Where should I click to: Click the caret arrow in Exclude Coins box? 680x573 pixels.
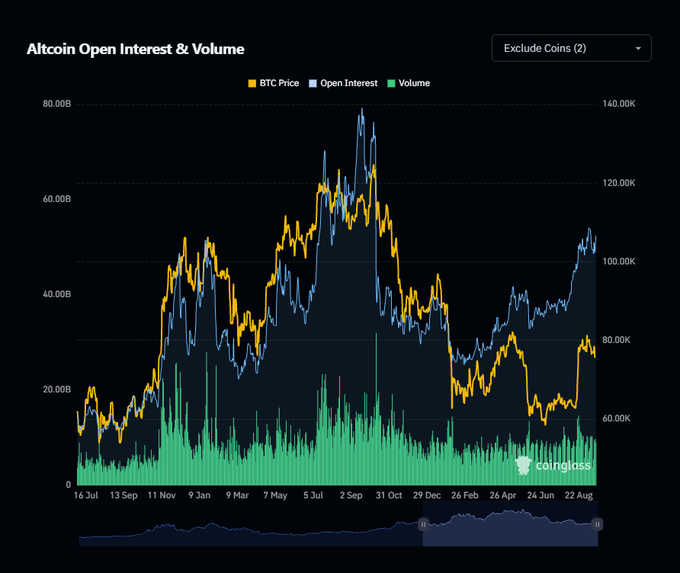pos(638,49)
